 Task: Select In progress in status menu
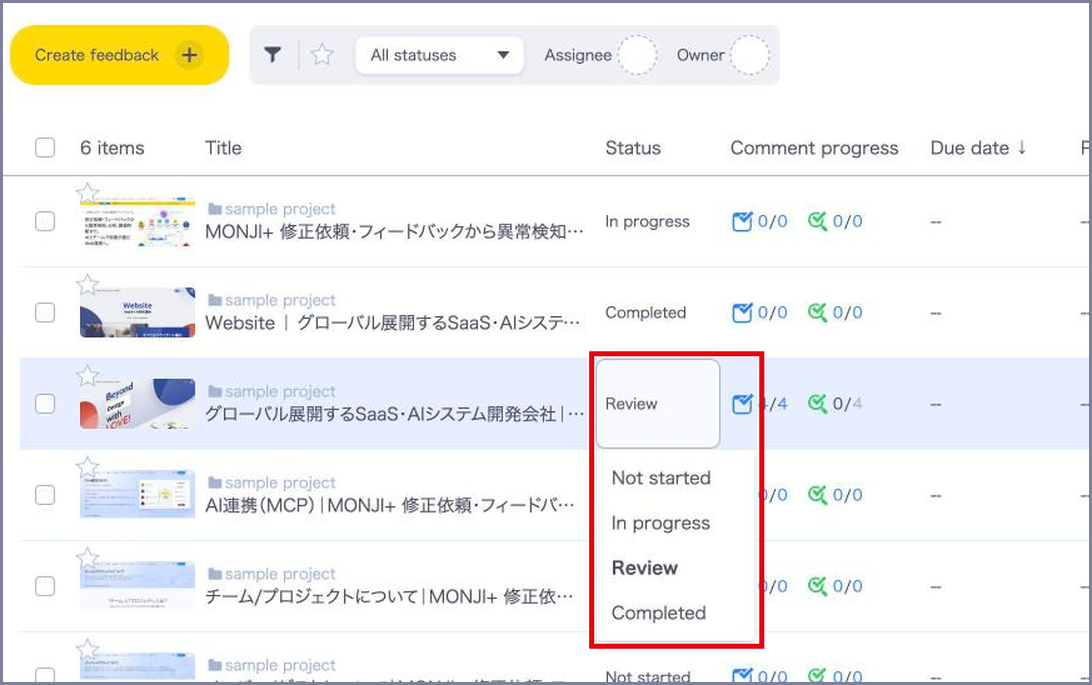661,523
